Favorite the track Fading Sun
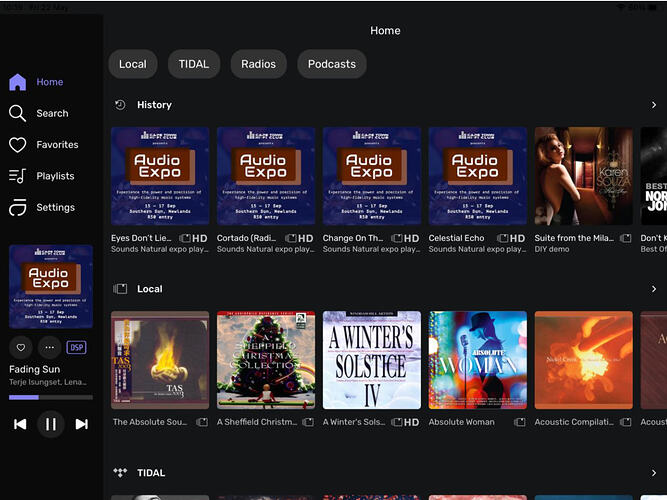 (x=20, y=347)
